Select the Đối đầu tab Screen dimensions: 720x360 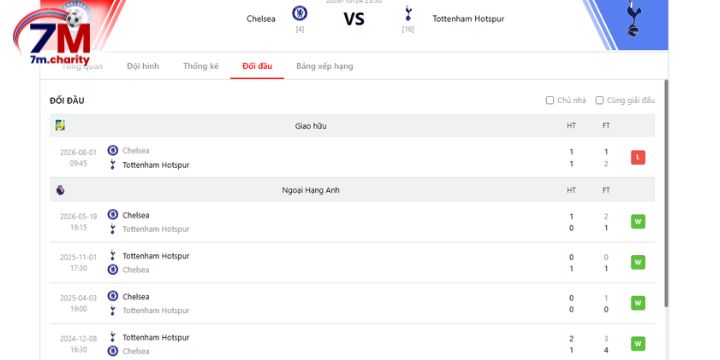(x=257, y=66)
